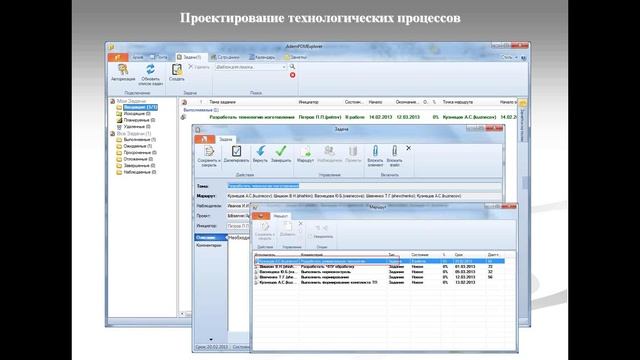Select the Входящие (1/1) folder
640x360 pixels.
pos(140,107)
